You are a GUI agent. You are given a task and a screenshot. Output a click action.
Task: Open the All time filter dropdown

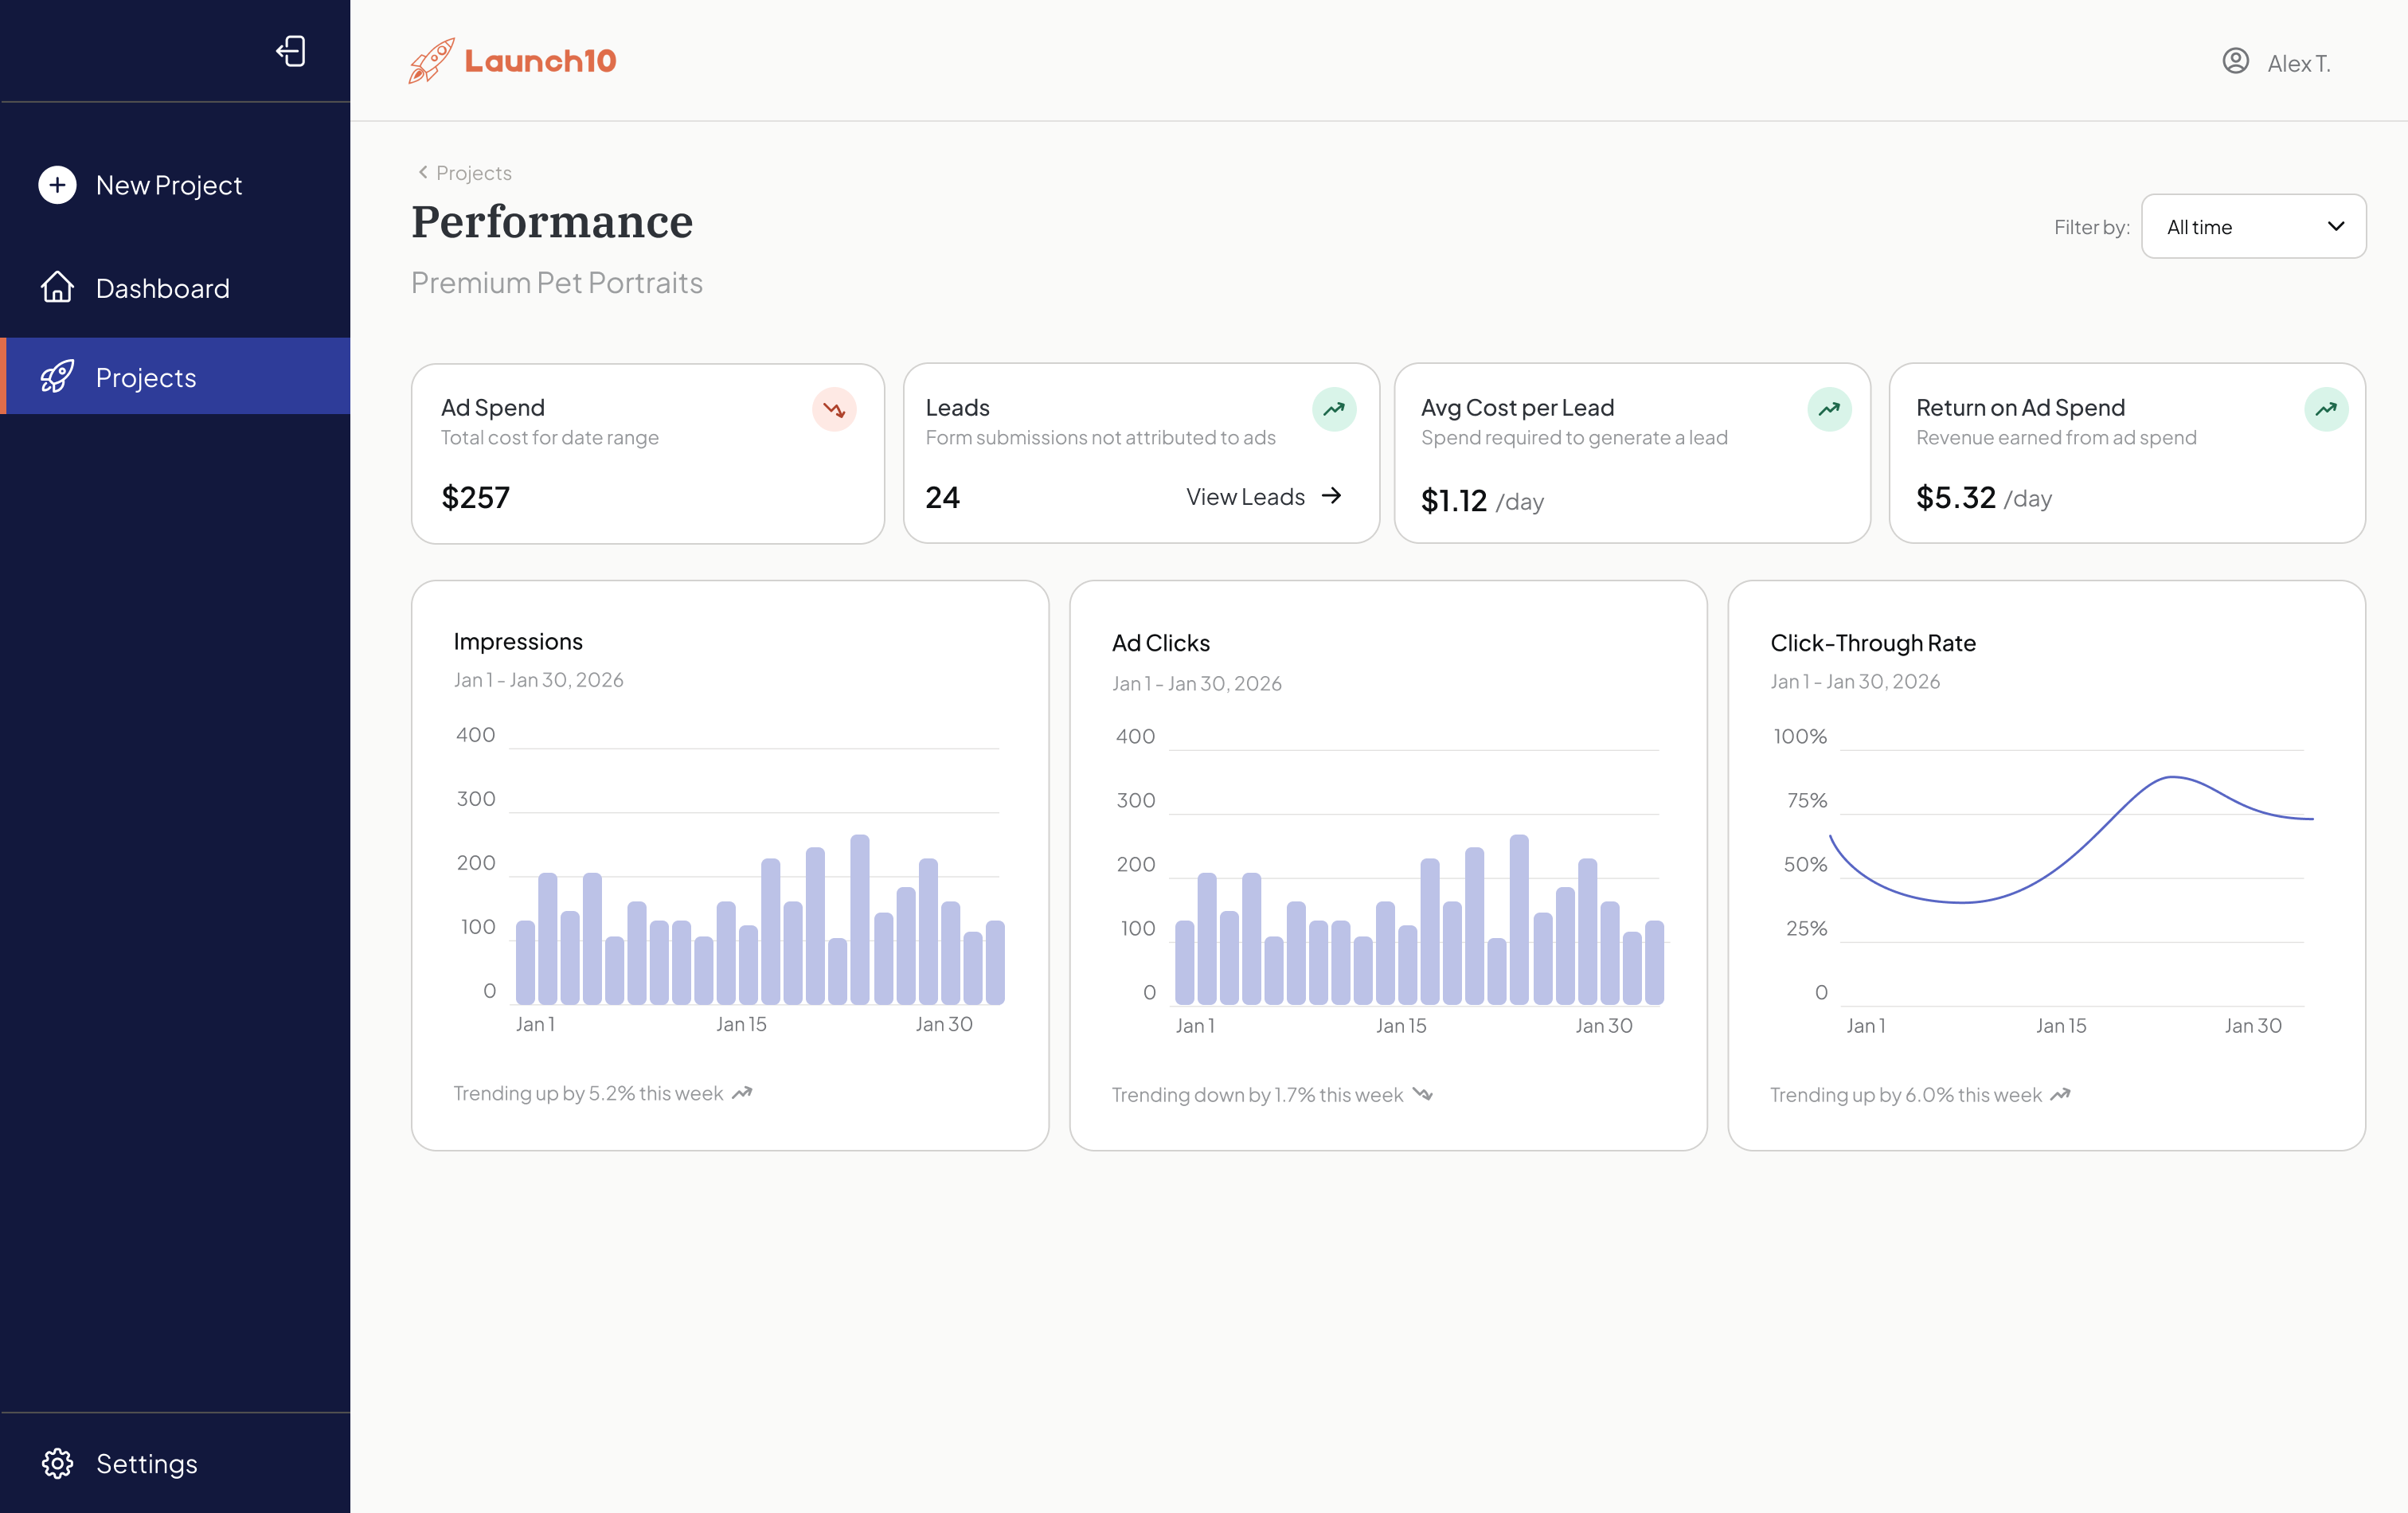pos(2253,226)
